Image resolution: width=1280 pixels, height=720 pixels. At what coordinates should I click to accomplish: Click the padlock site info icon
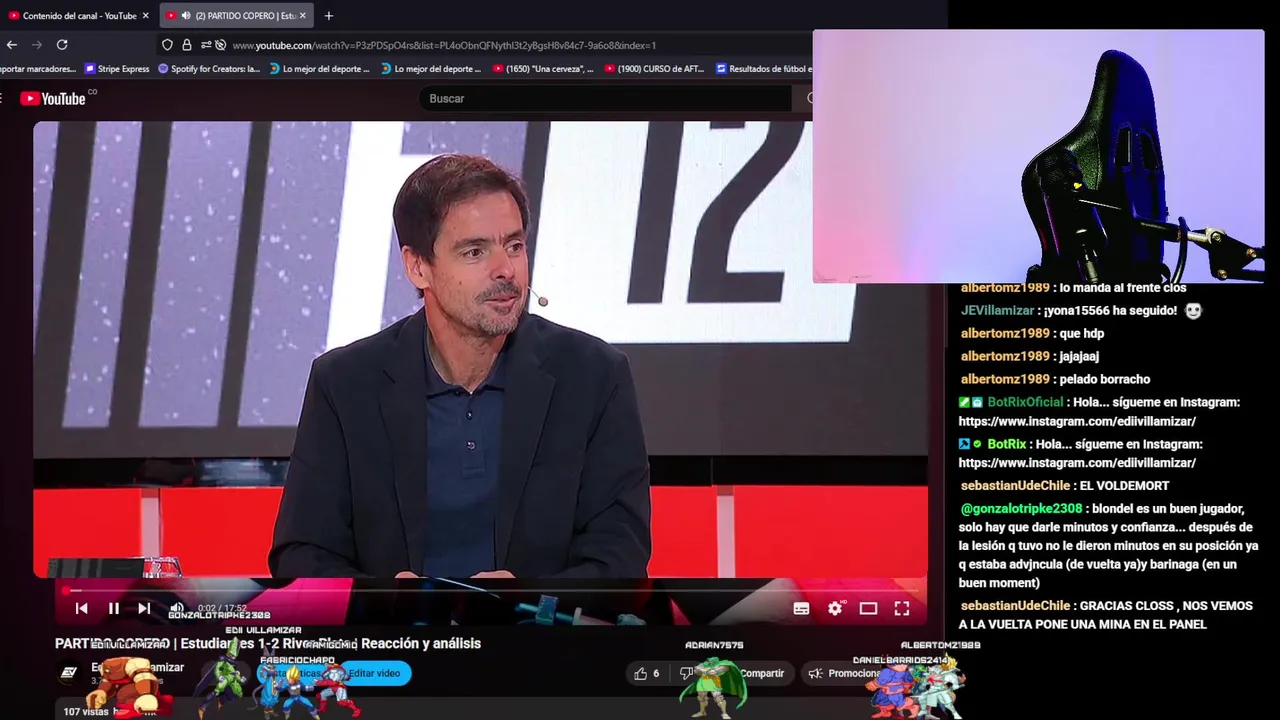click(186, 45)
